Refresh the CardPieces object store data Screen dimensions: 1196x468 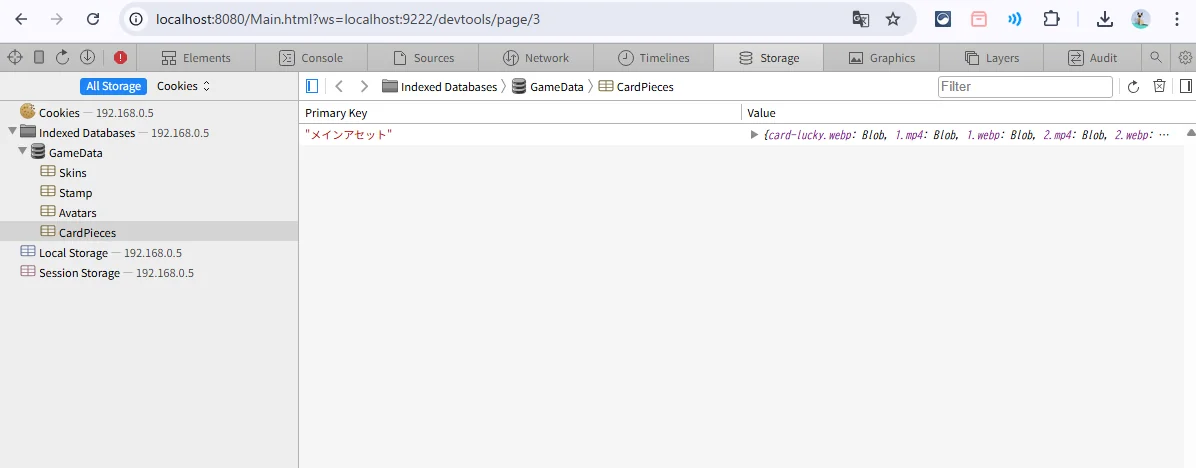[x=1133, y=87]
